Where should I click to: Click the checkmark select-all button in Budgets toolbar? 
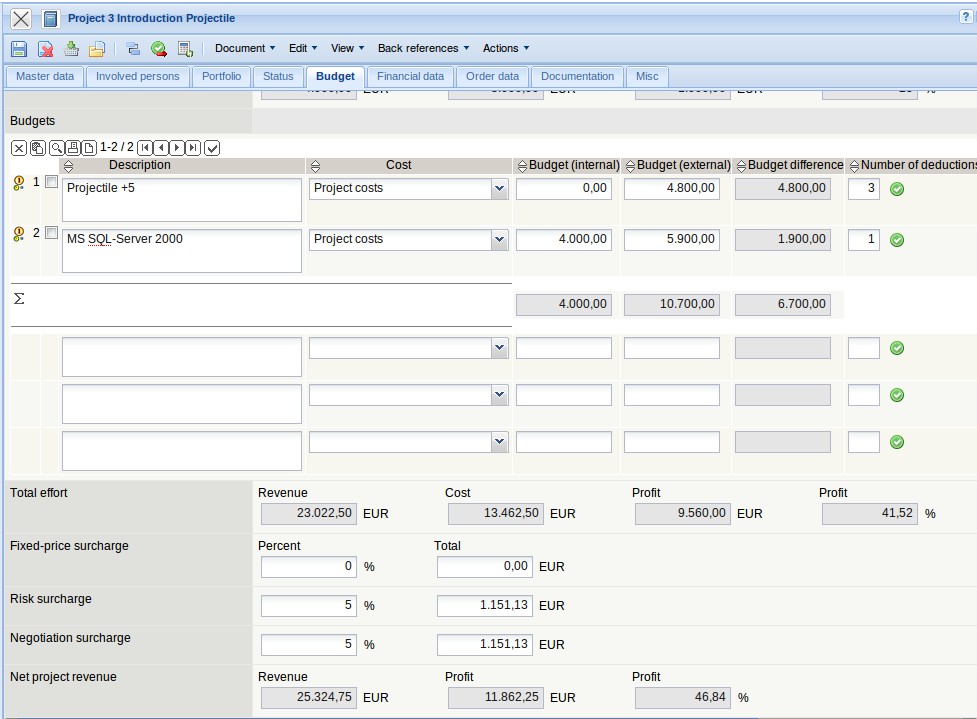tap(212, 148)
